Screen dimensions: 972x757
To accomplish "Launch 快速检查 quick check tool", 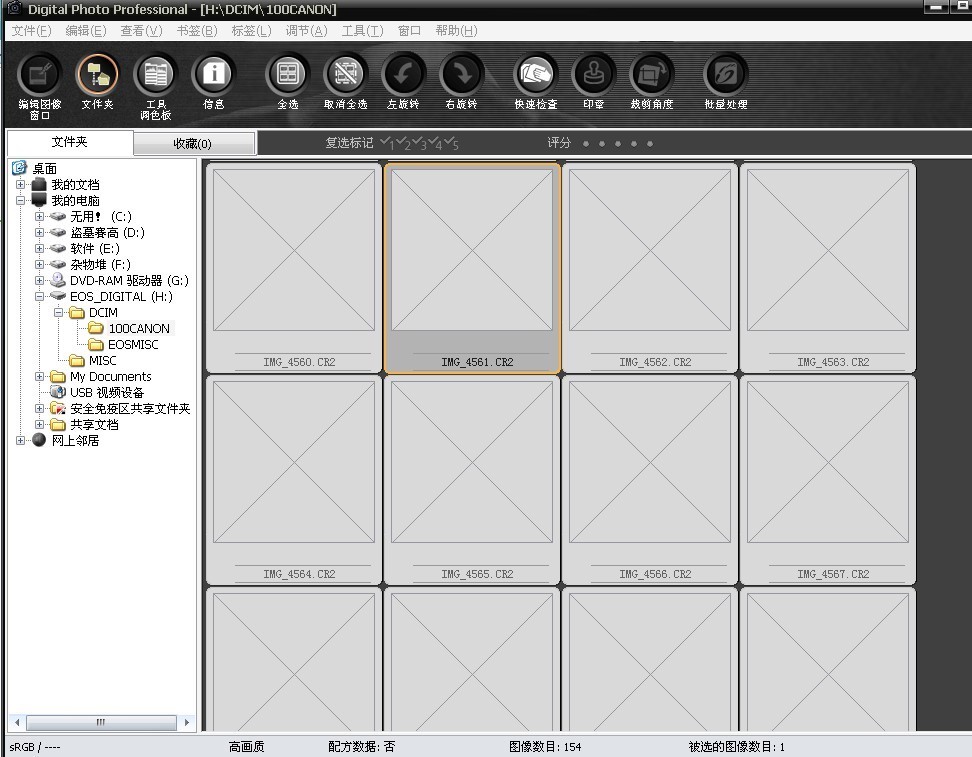I will coord(536,75).
